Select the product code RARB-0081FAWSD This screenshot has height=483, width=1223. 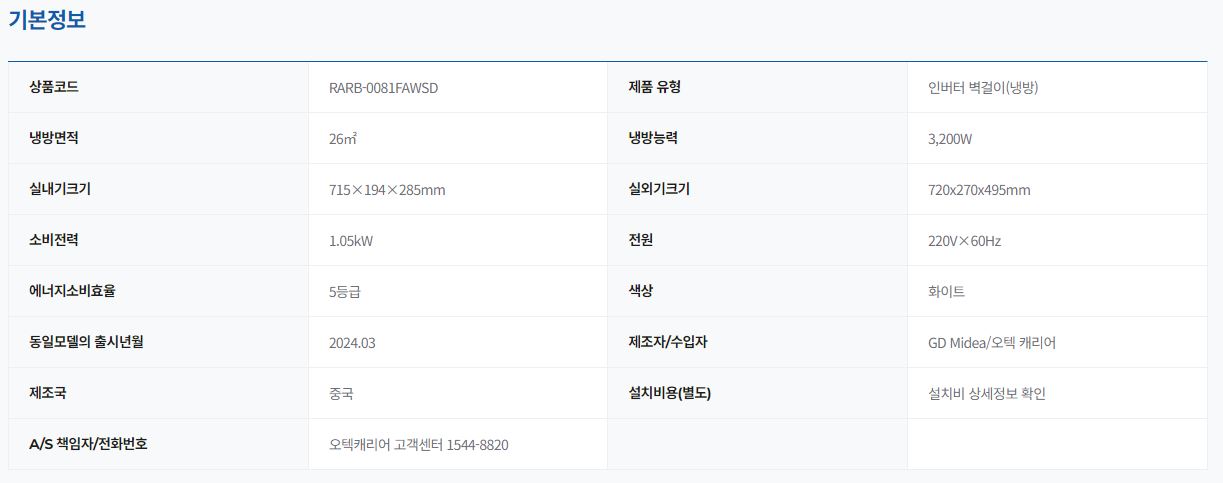pyautogui.click(x=383, y=88)
